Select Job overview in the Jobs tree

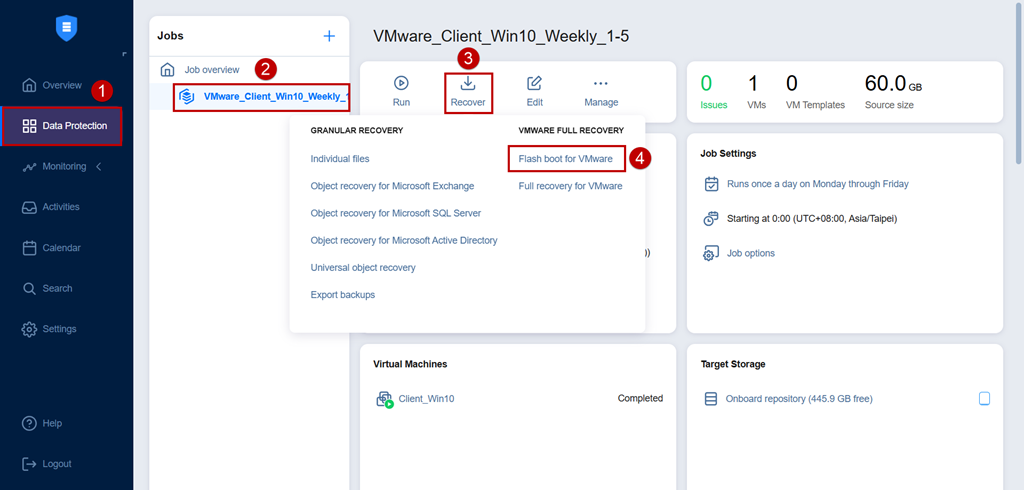[x=212, y=69]
